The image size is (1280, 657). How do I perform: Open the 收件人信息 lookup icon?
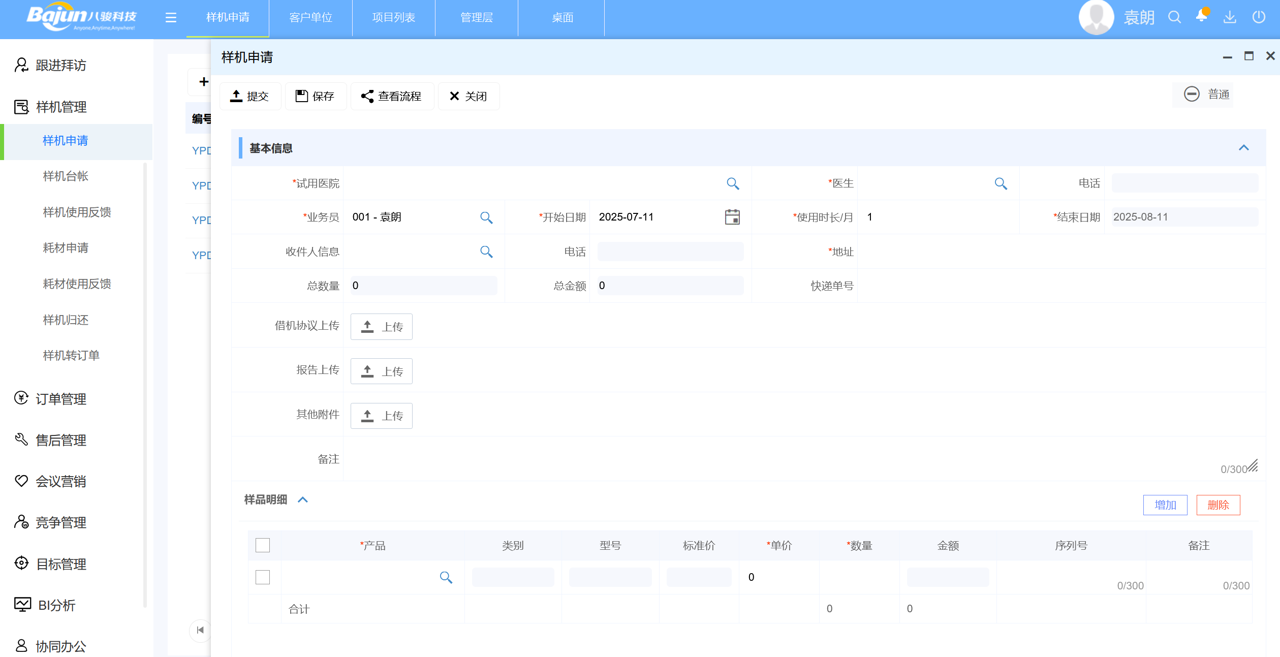point(486,252)
